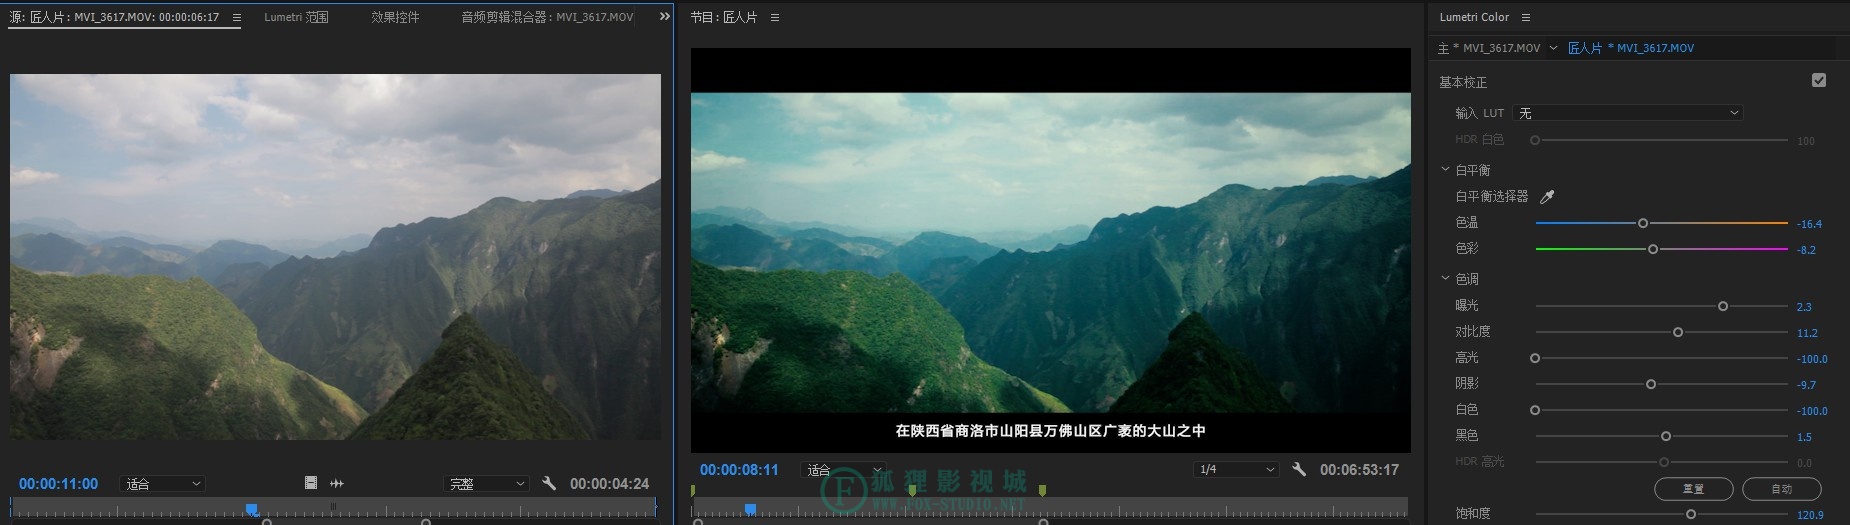This screenshot has height=525, width=1850.
Task: Adjust the 阴影 shadows slider handle
Action: point(1651,384)
